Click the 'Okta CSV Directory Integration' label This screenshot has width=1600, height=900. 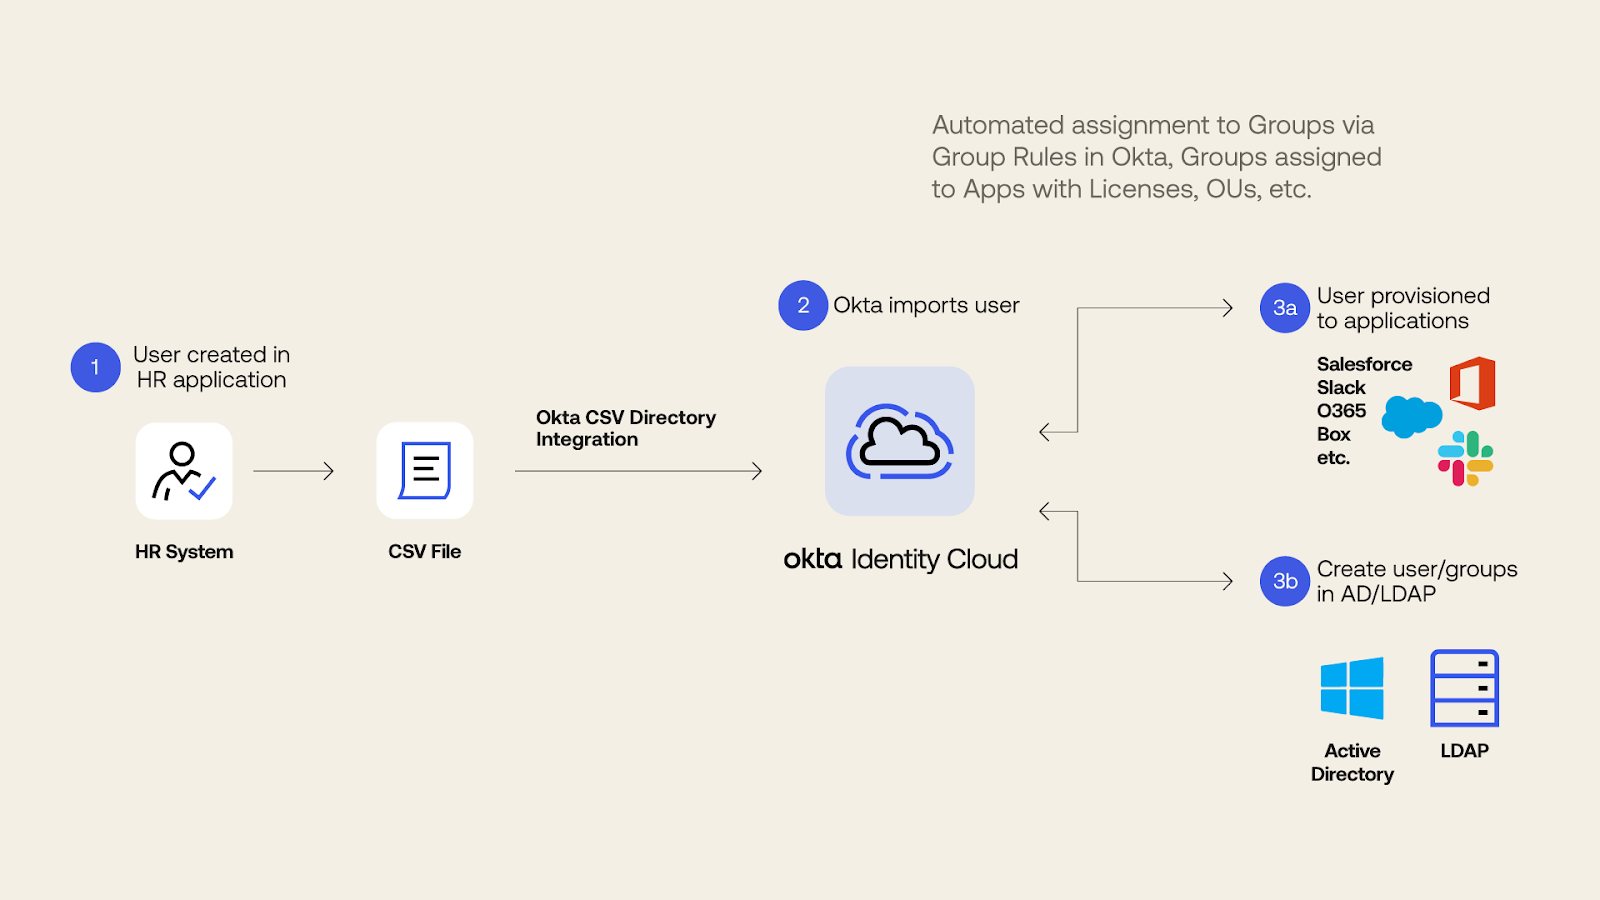pos(625,428)
